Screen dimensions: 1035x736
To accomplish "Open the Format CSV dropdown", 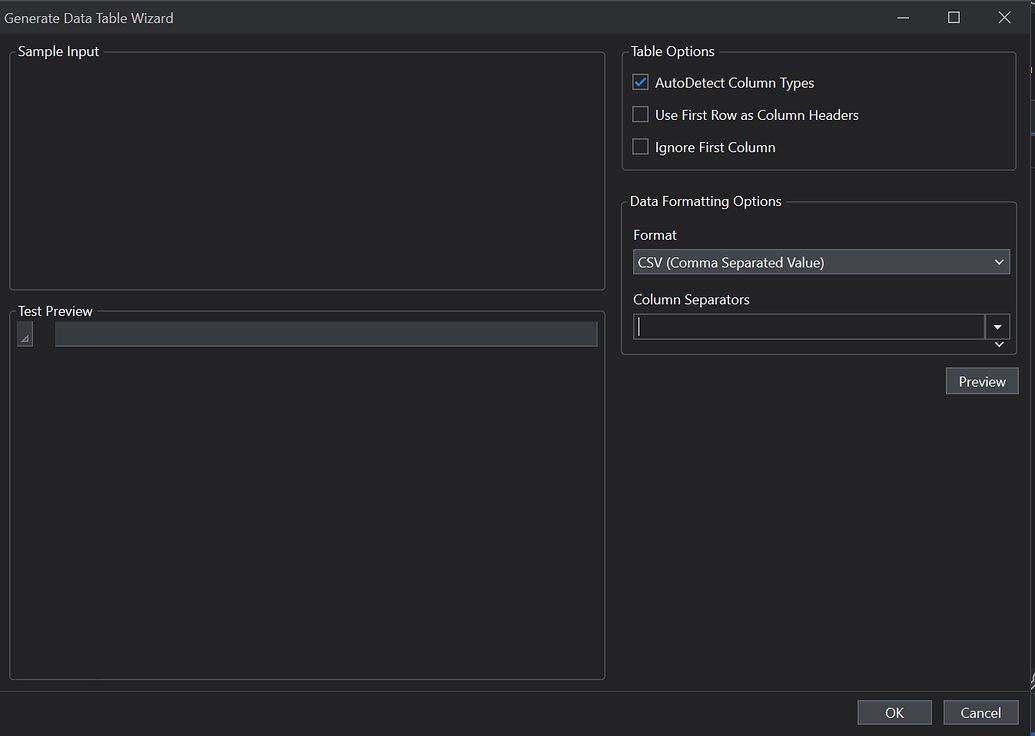I will 821,262.
